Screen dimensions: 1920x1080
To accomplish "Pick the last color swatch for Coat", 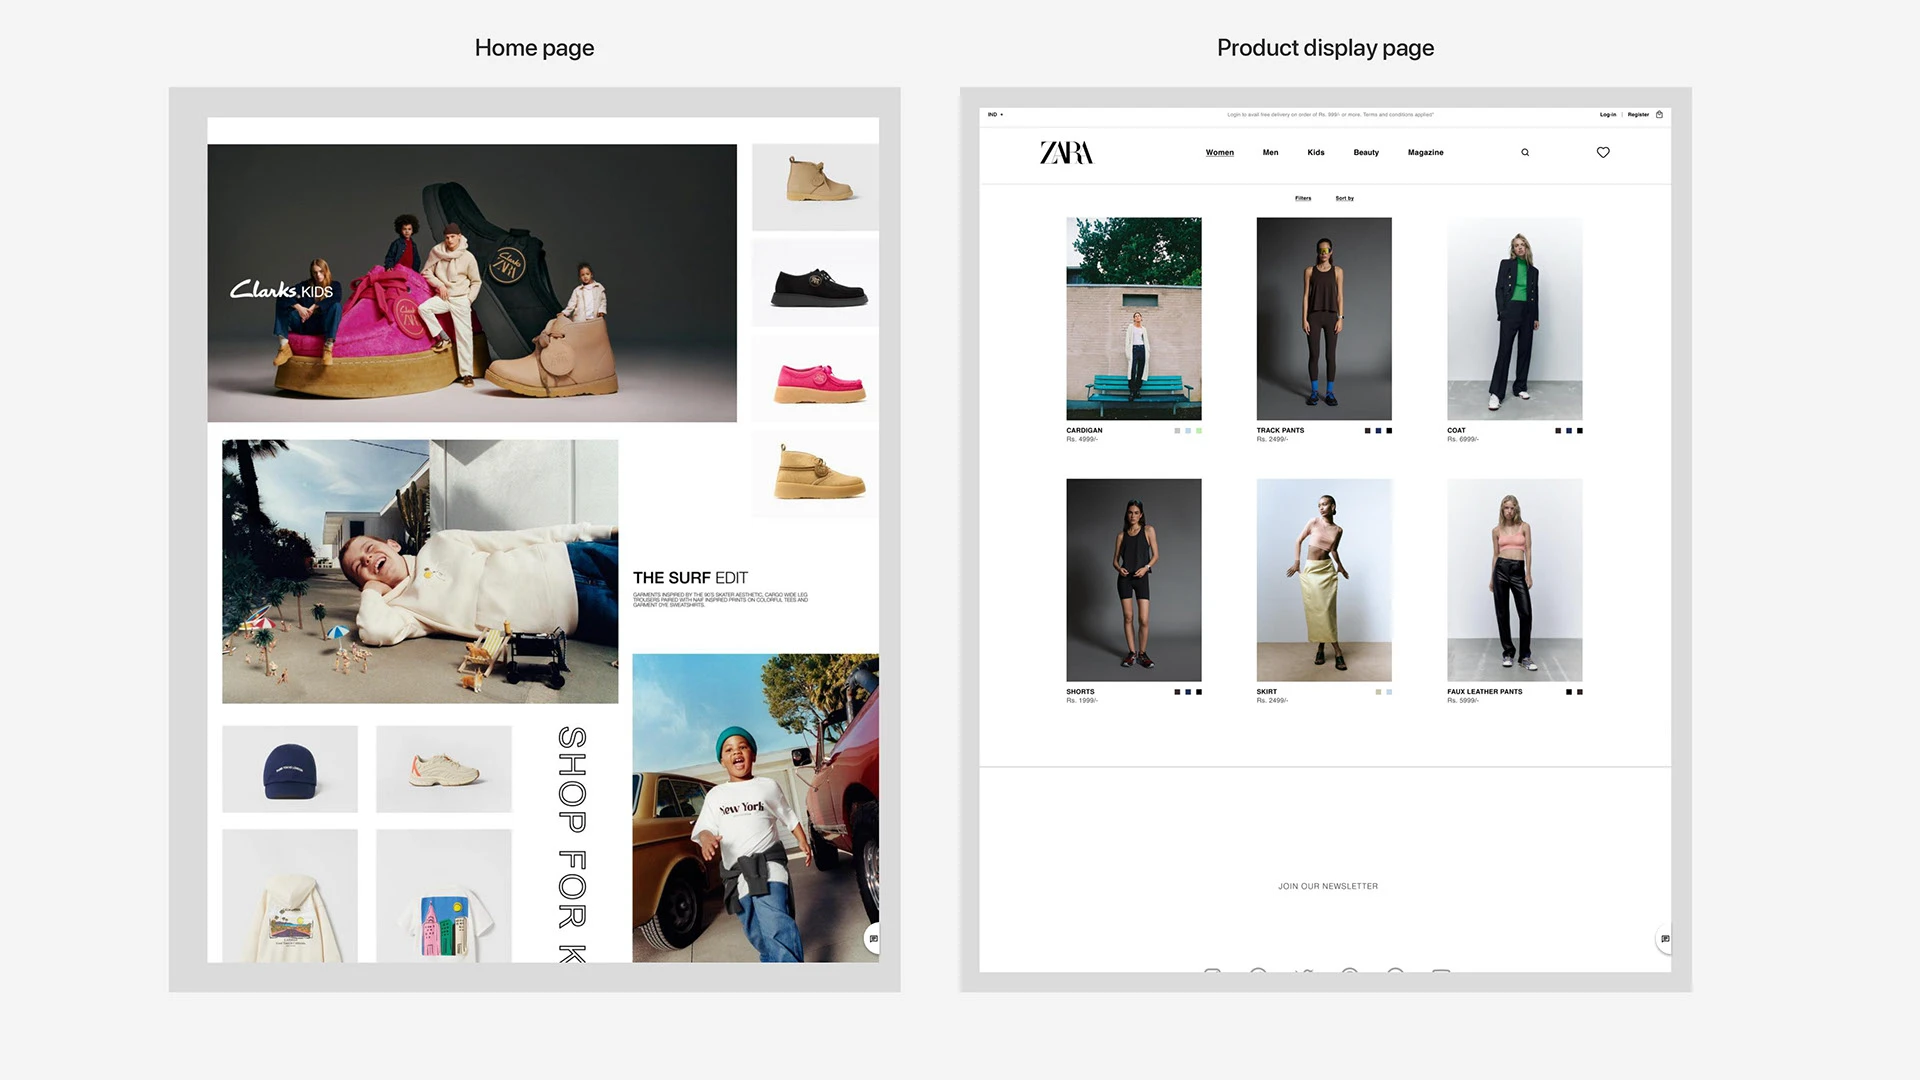I will (1580, 431).
